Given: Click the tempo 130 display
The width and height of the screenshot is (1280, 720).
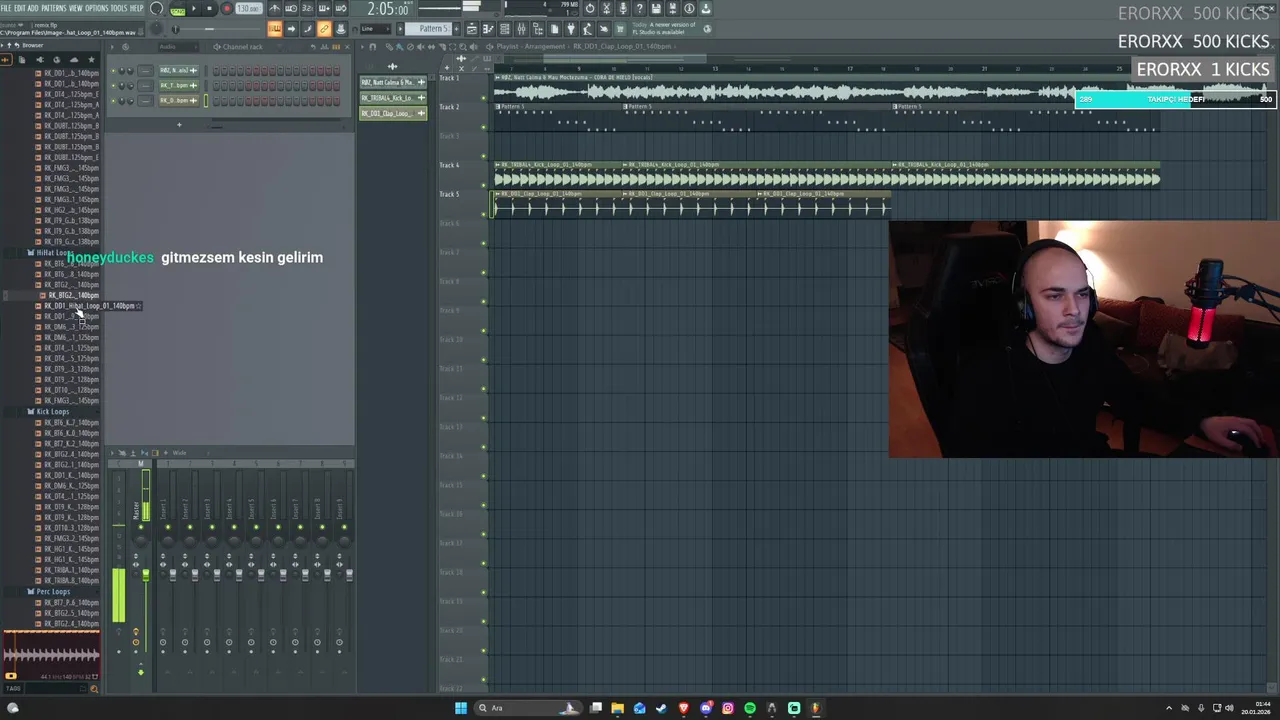Looking at the screenshot, I should coord(249,9).
